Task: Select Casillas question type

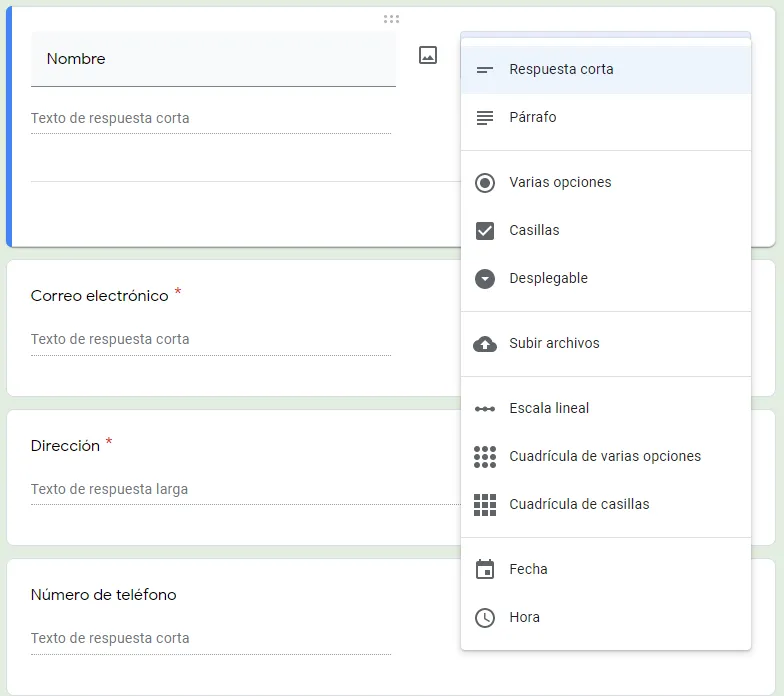Action: pyautogui.click(x=606, y=230)
